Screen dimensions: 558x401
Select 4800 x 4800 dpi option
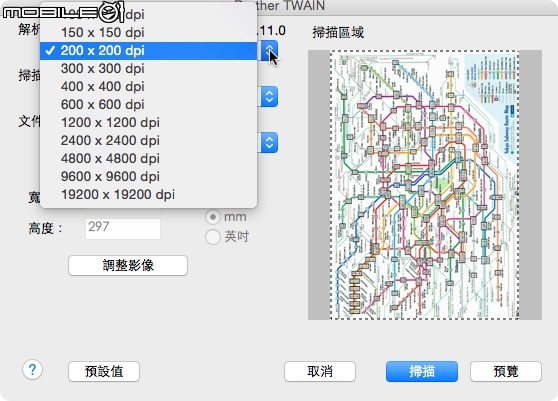pos(148,159)
